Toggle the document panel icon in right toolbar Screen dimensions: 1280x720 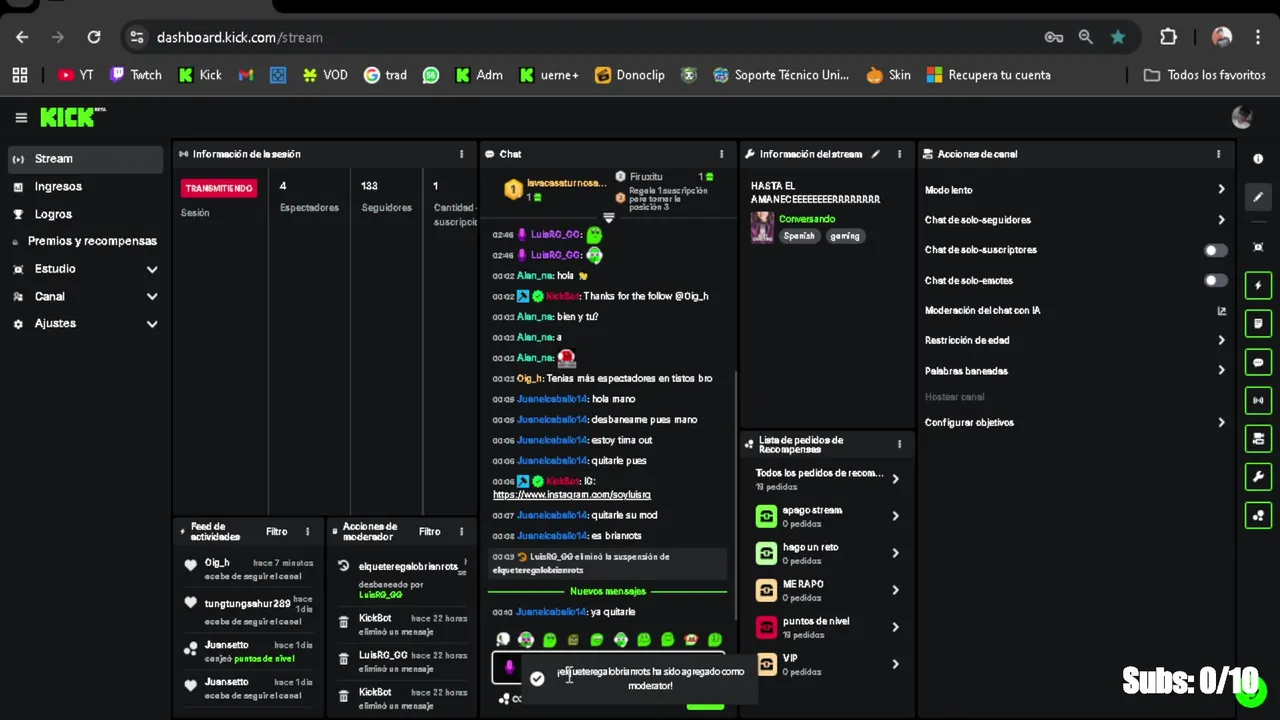pyautogui.click(x=1258, y=324)
